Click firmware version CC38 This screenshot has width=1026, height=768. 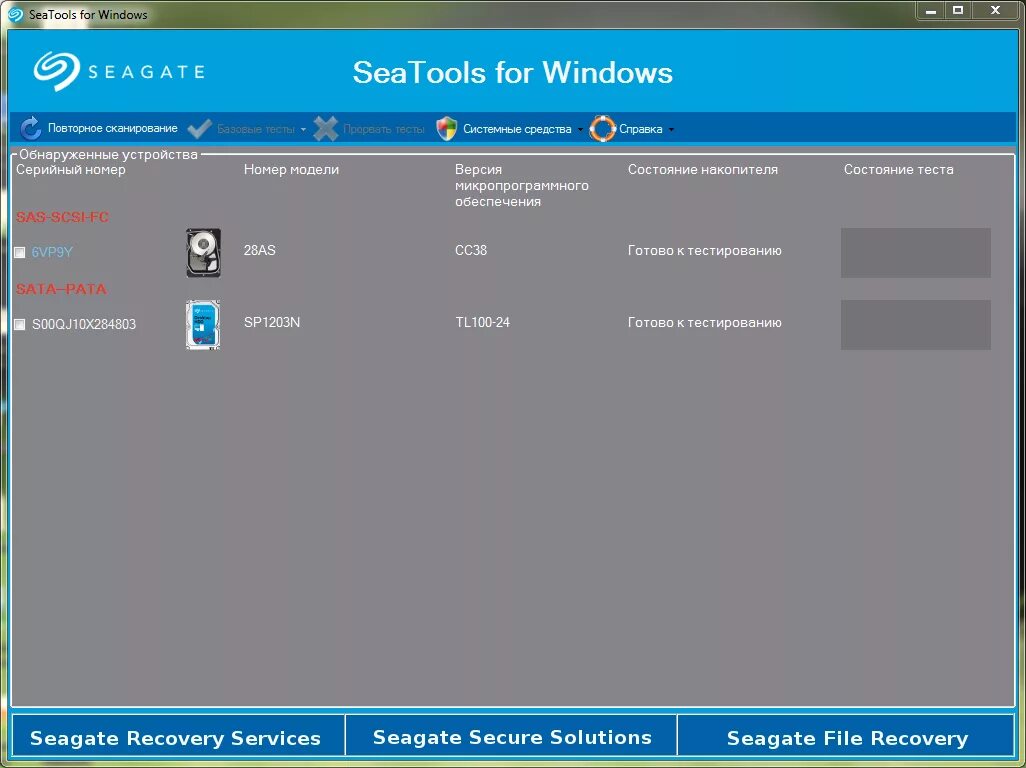pyautogui.click(x=470, y=251)
